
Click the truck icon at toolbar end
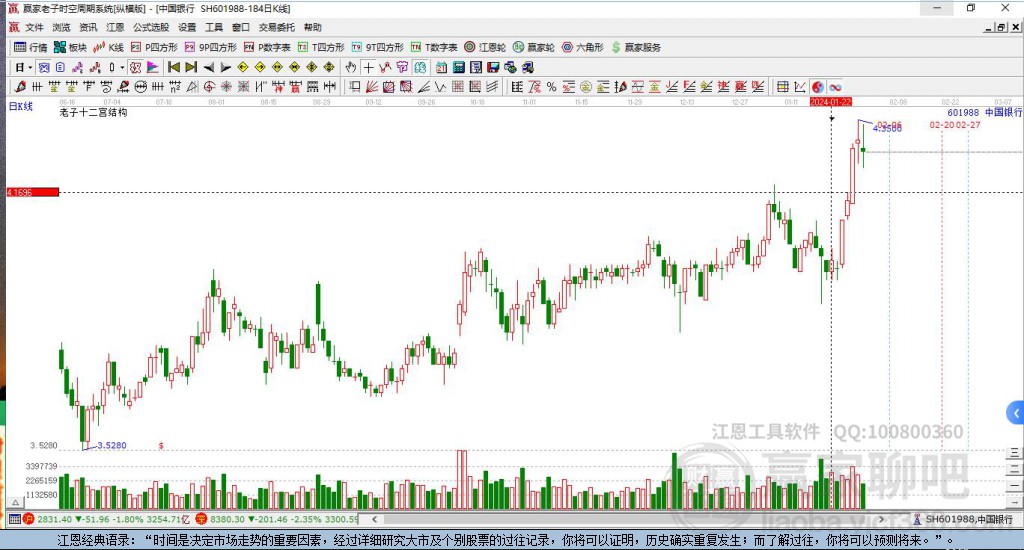point(528,67)
